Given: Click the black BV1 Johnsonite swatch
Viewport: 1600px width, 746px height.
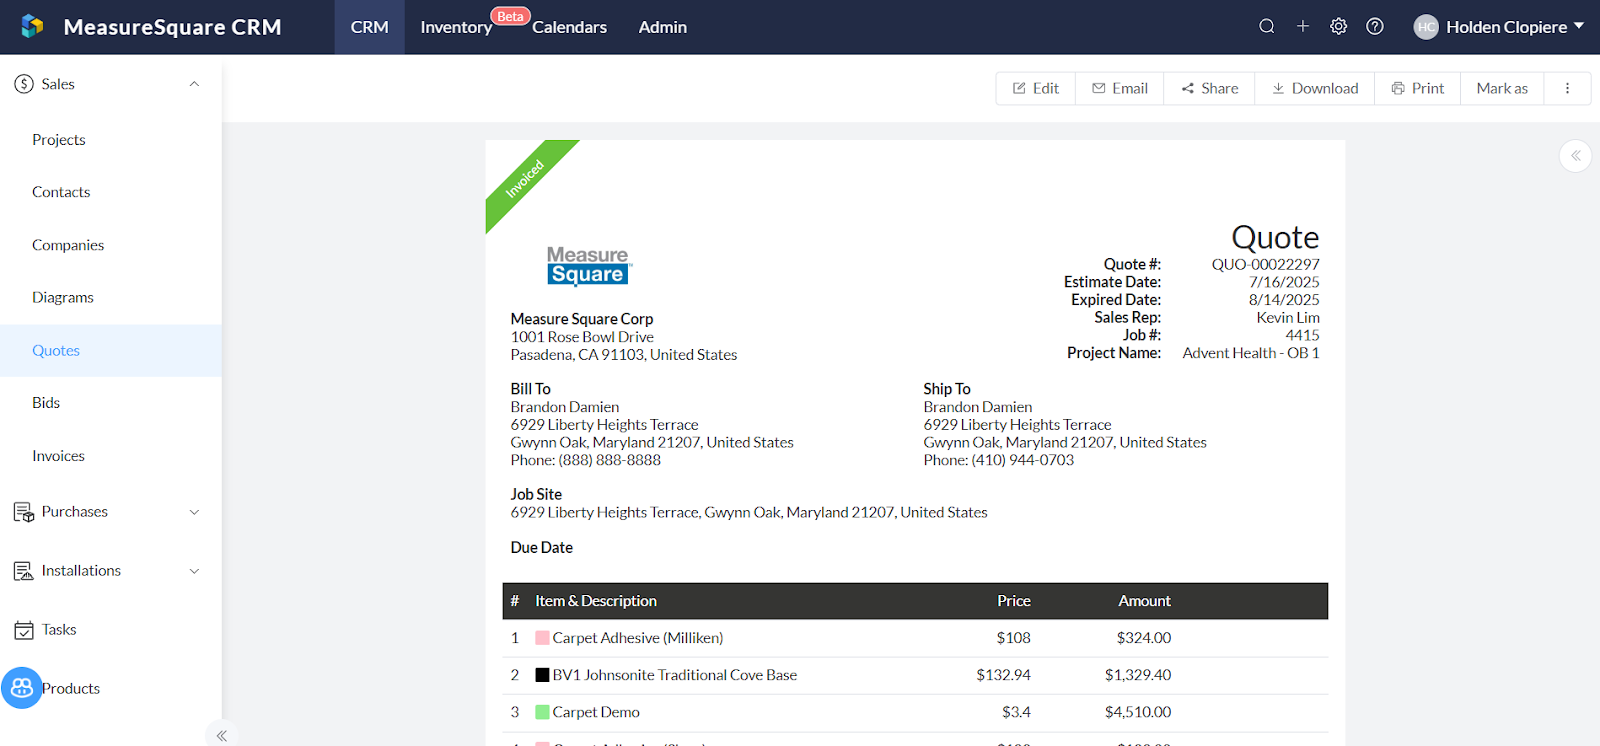Looking at the screenshot, I should (542, 675).
